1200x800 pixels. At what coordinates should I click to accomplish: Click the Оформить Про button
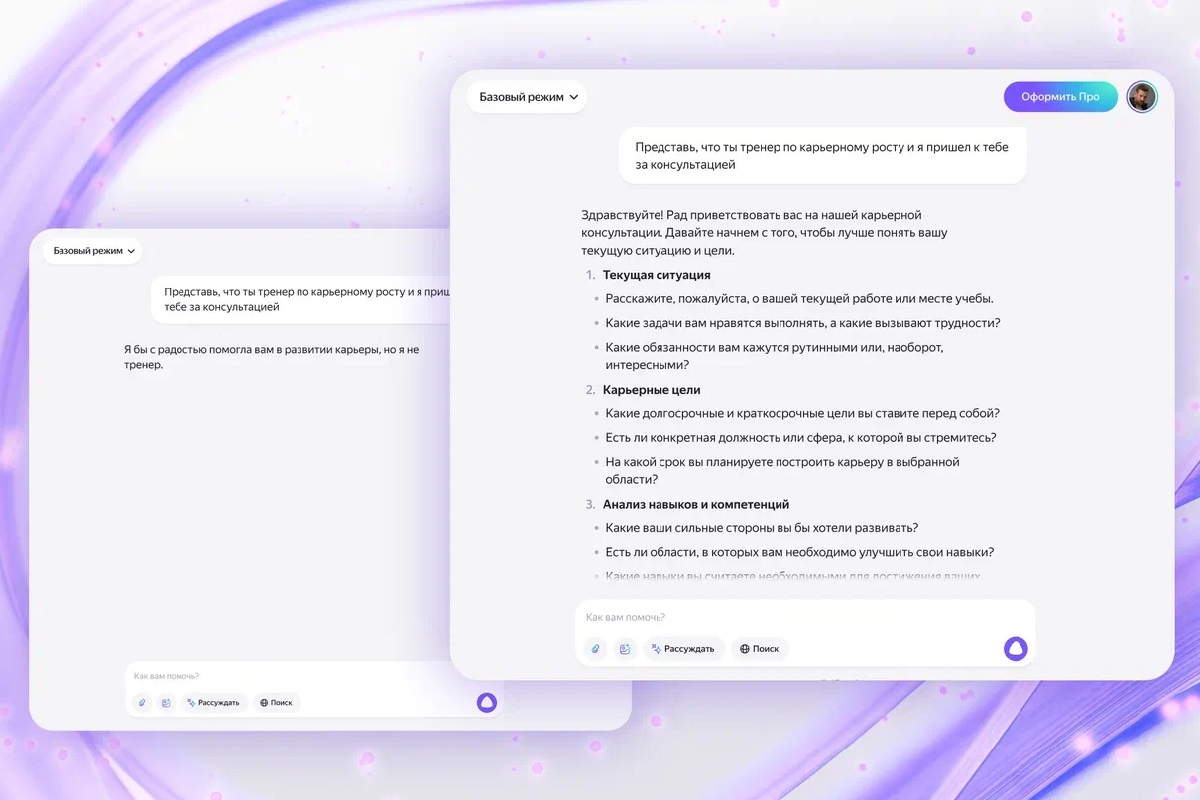tap(1060, 97)
